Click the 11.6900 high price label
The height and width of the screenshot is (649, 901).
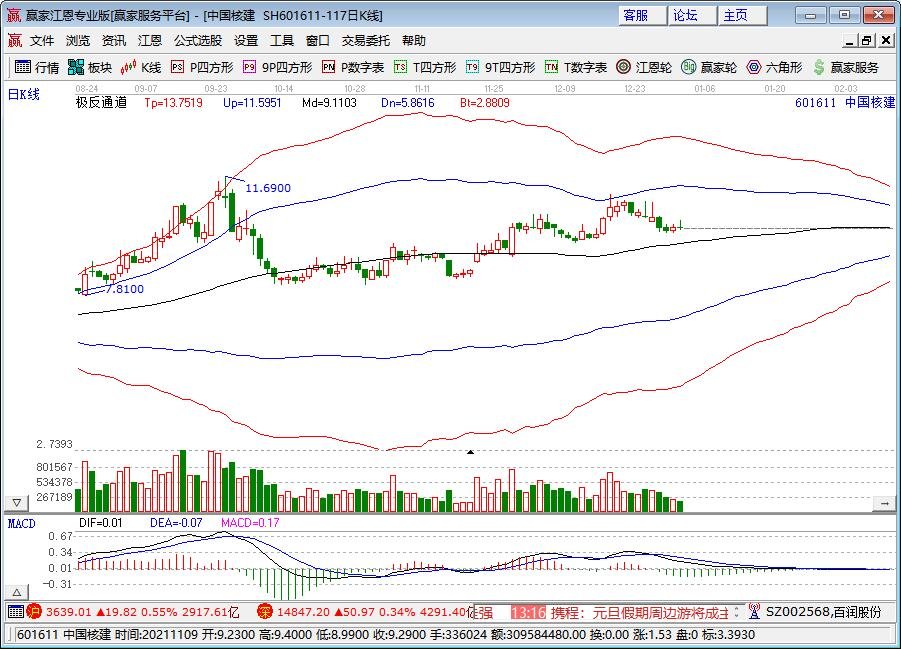pyautogui.click(x=268, y=188)
